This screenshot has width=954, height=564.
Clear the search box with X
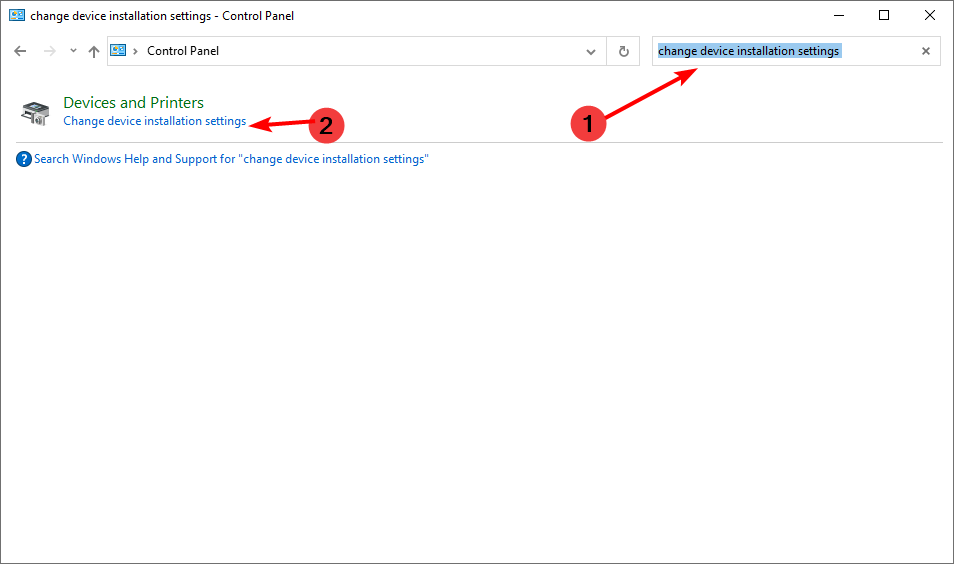[926, 51]
